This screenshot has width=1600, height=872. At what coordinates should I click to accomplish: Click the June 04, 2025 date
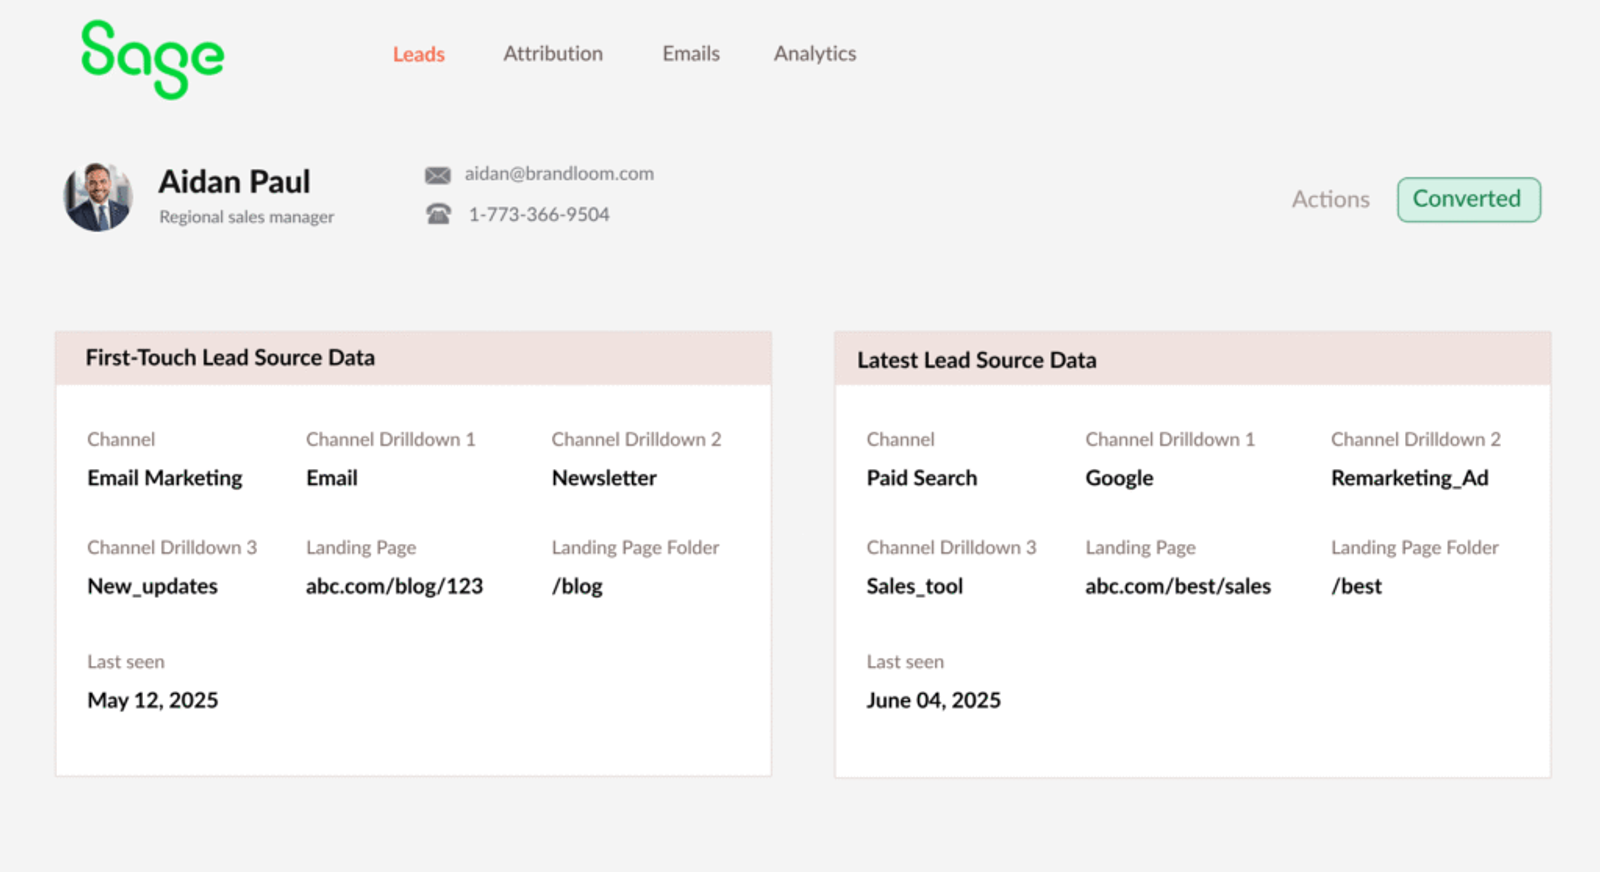click(933, 701)
